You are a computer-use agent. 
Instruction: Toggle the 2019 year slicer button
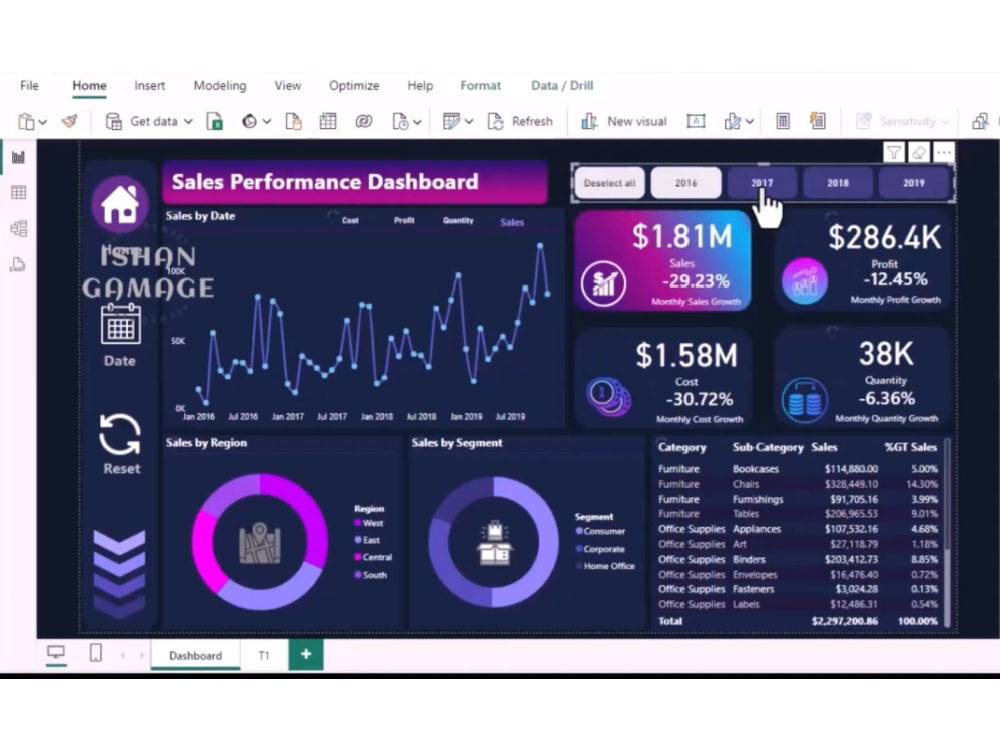click(x=914, y=183)
